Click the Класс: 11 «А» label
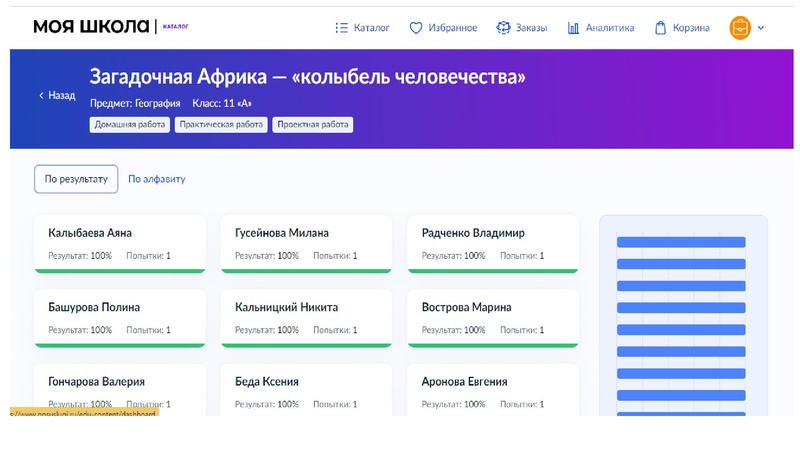Image resolution: width=800 pixels, height=450 pixels. click(222, 103)
